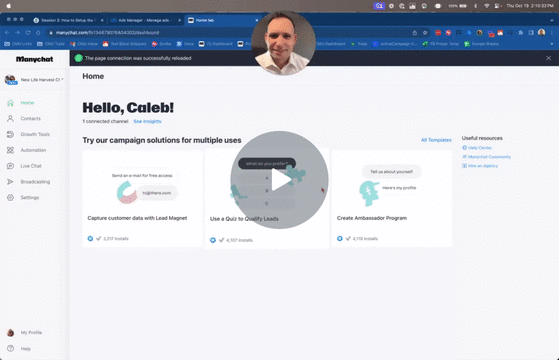
Task: Bookmark this page with the star icon
Action: click(425, 32)
